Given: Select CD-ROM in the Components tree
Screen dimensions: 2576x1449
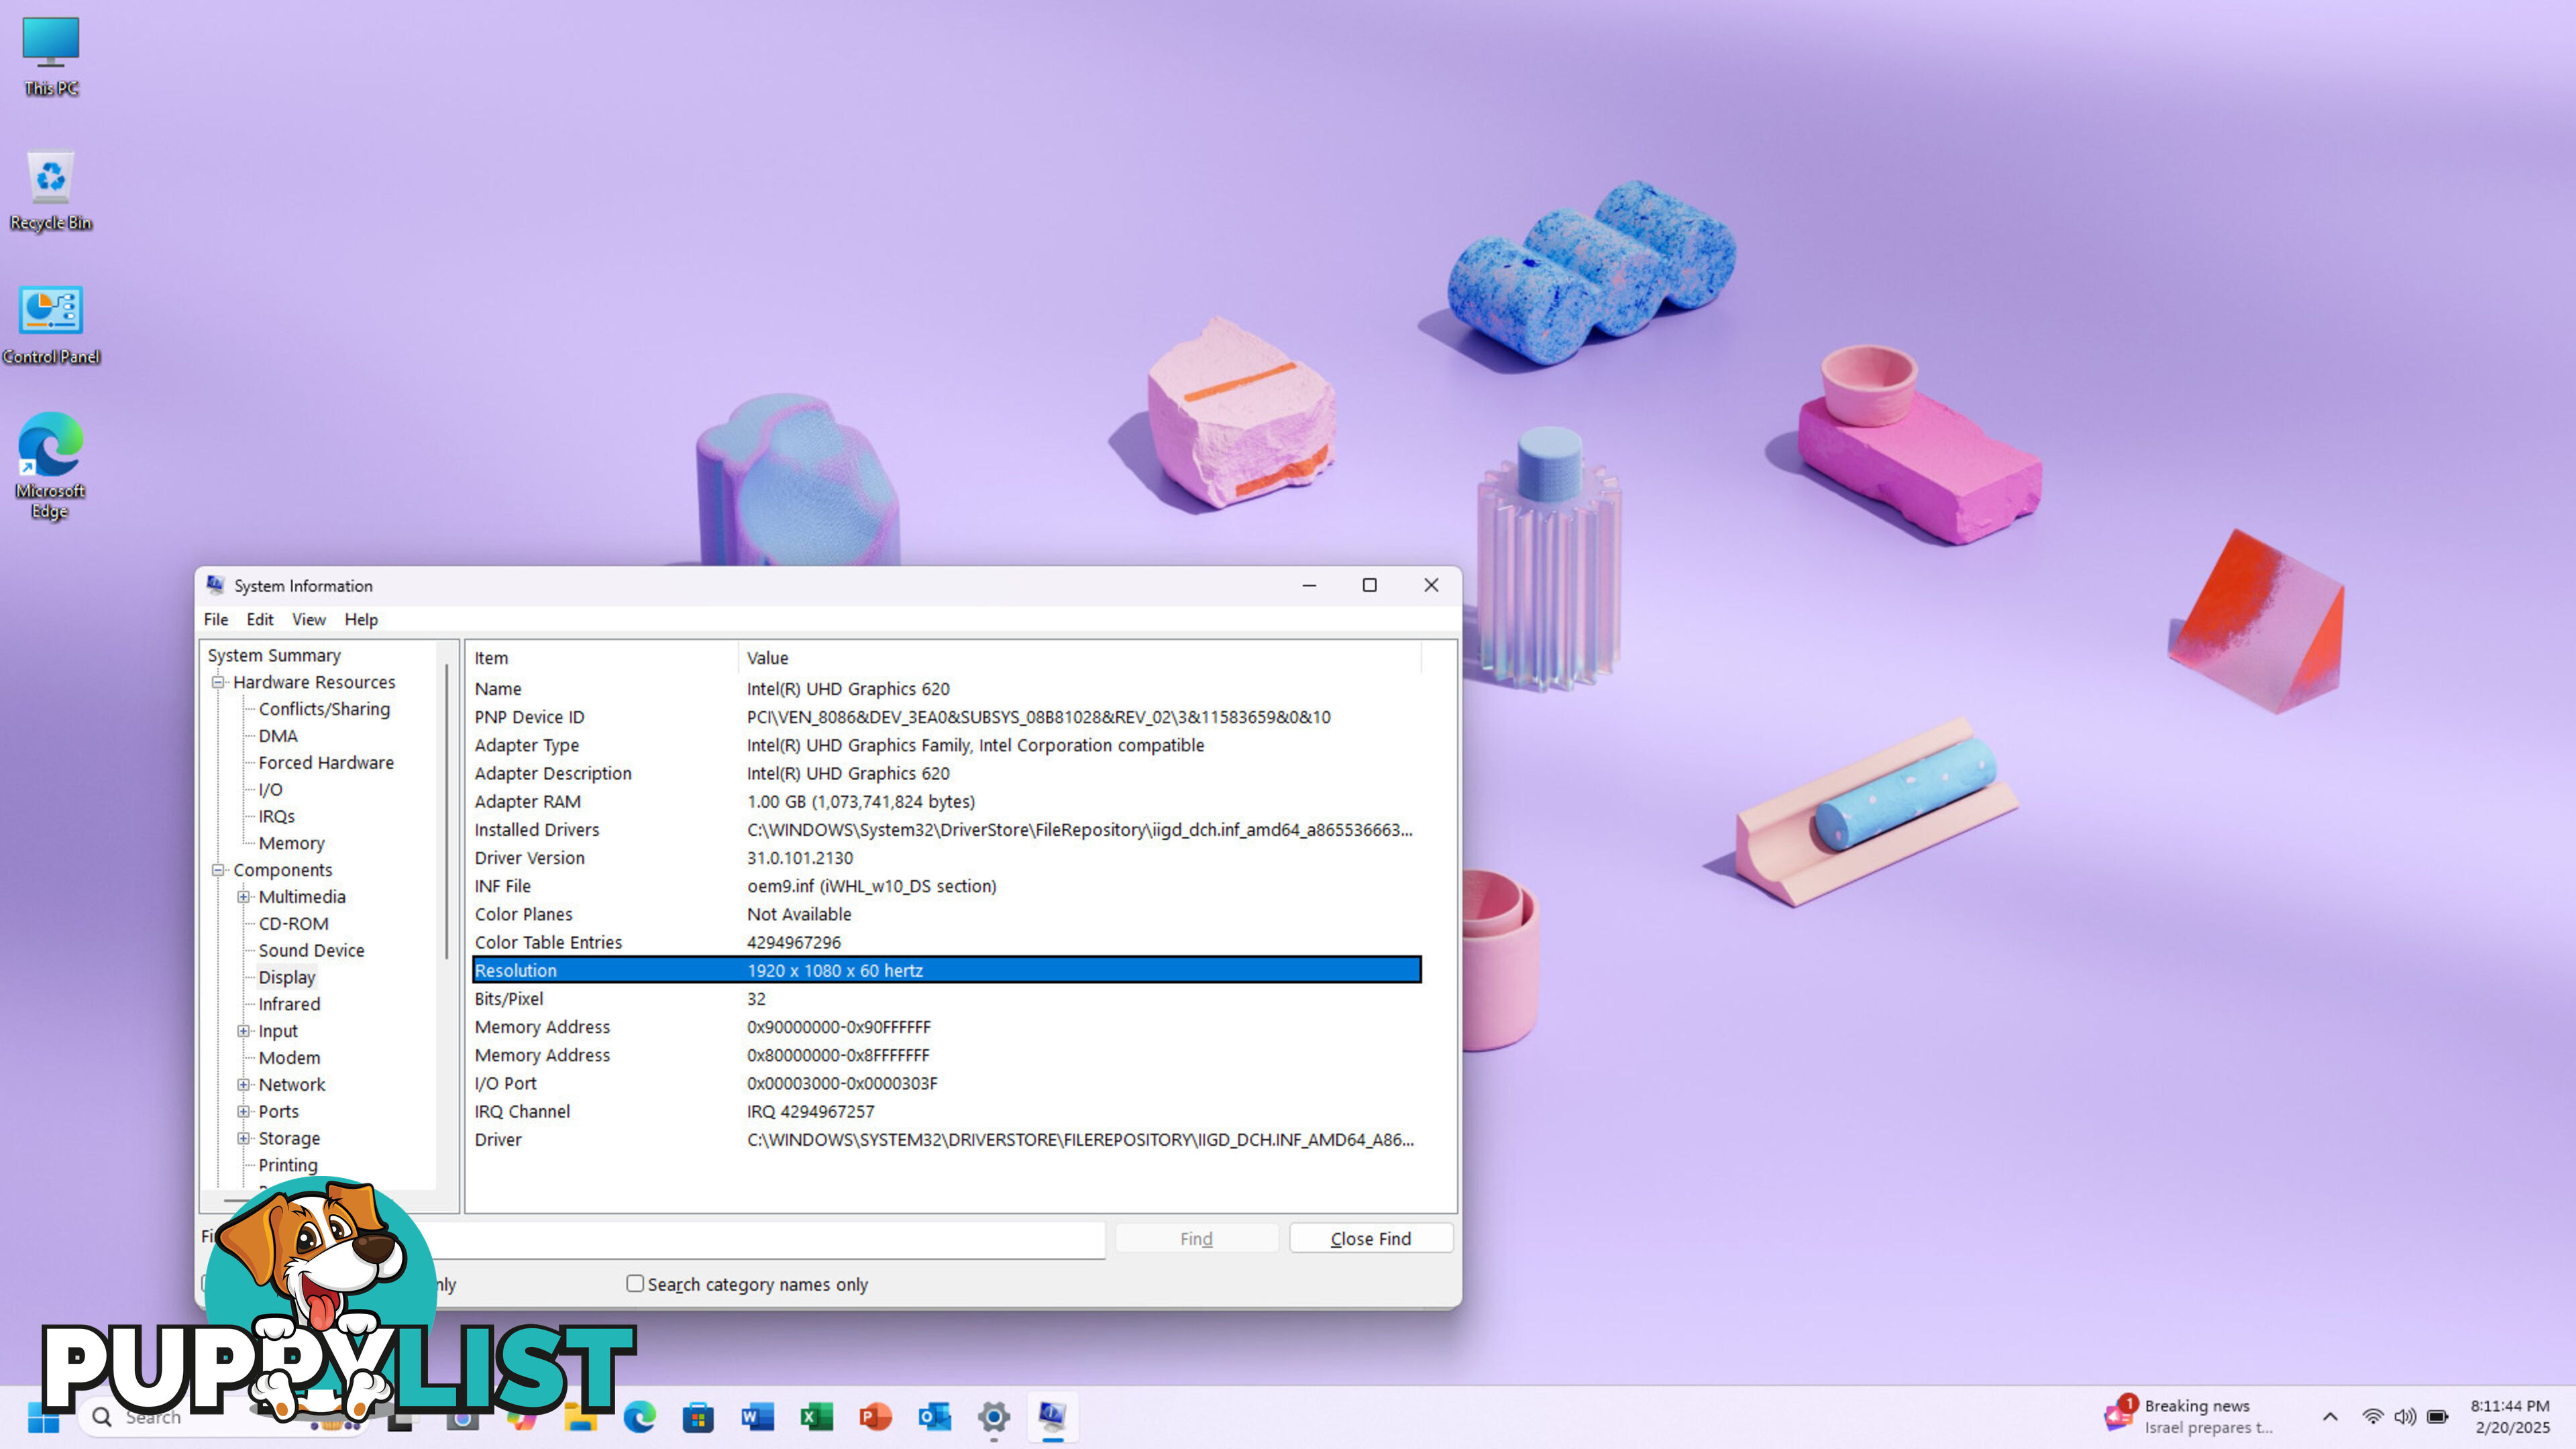Looking at the screenshot, I should (x=293, y=924).
